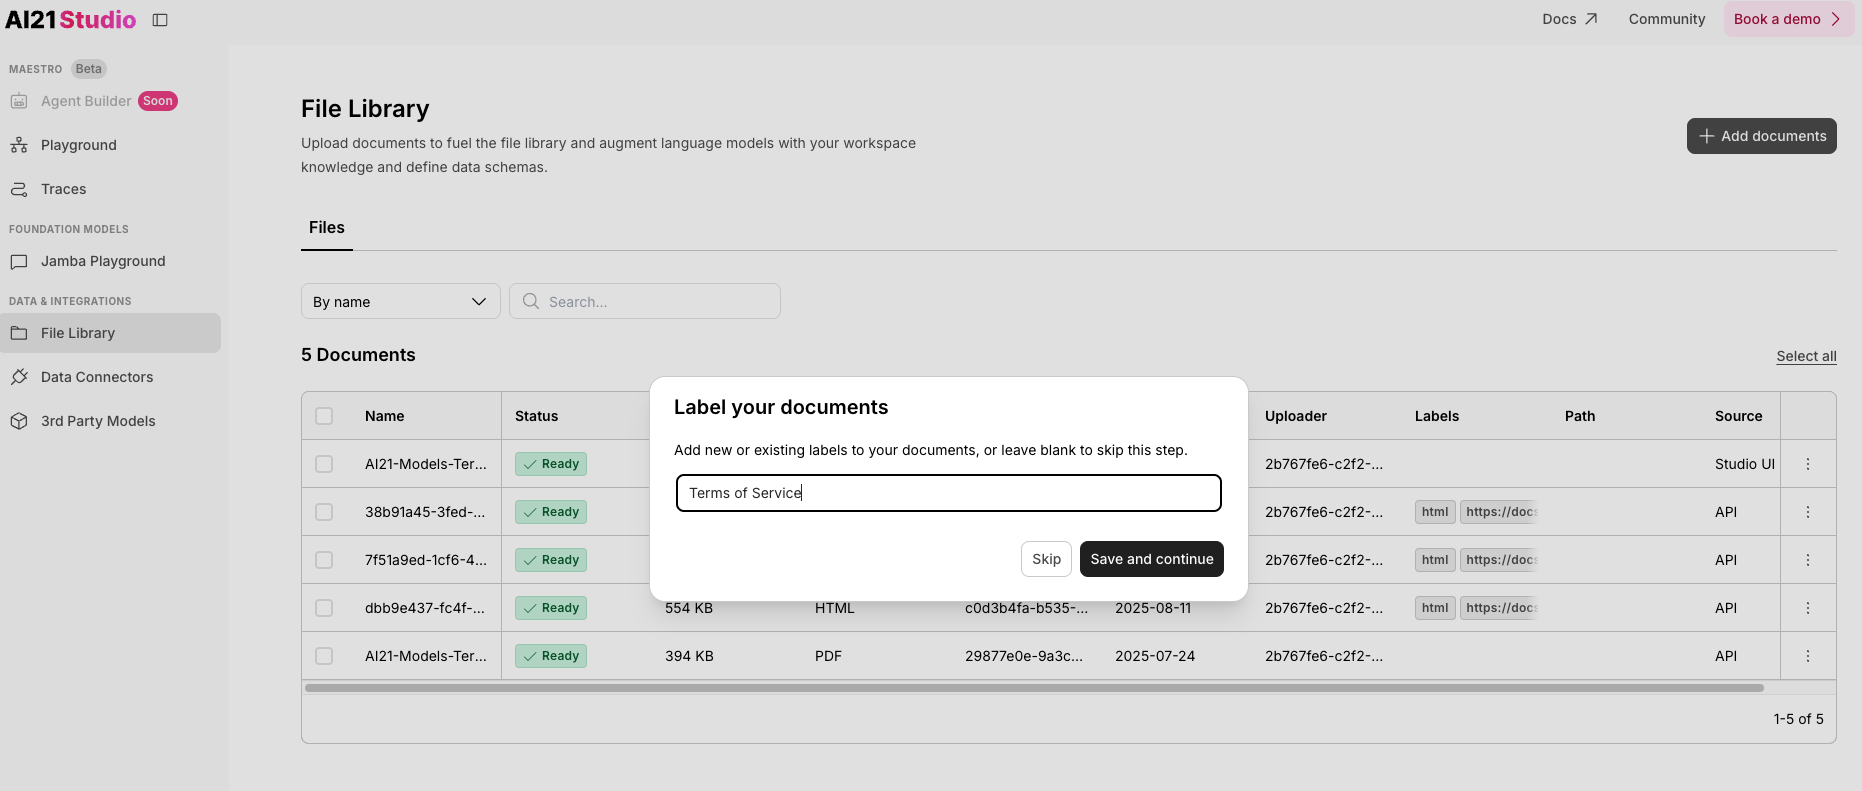Click chevron on Book a demo
The width and height of the screenshot is (1862, 791).
point(1836,19)
